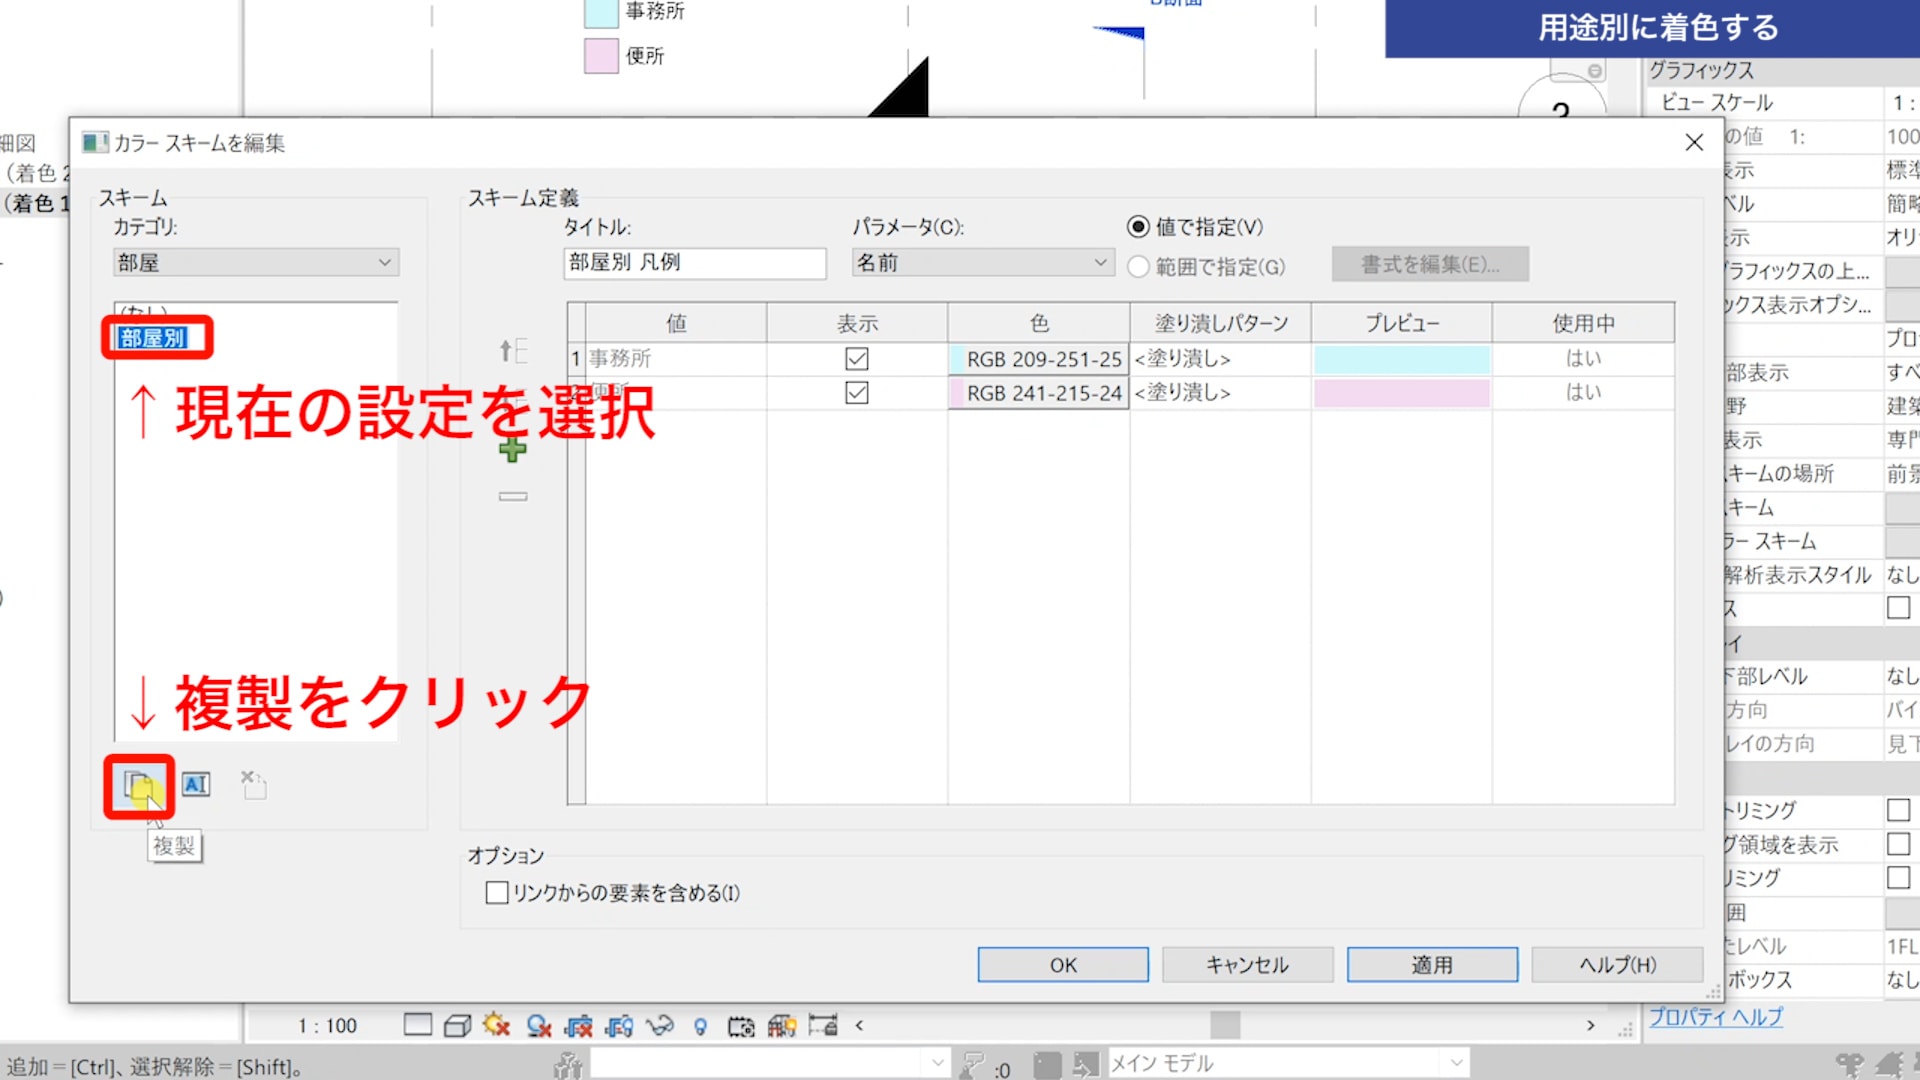Image resolution: width=1920 pixels, height=1080 pixels.
Task: Toggle visibility checkbox for 事務所 row
Action: coord(856,359)
